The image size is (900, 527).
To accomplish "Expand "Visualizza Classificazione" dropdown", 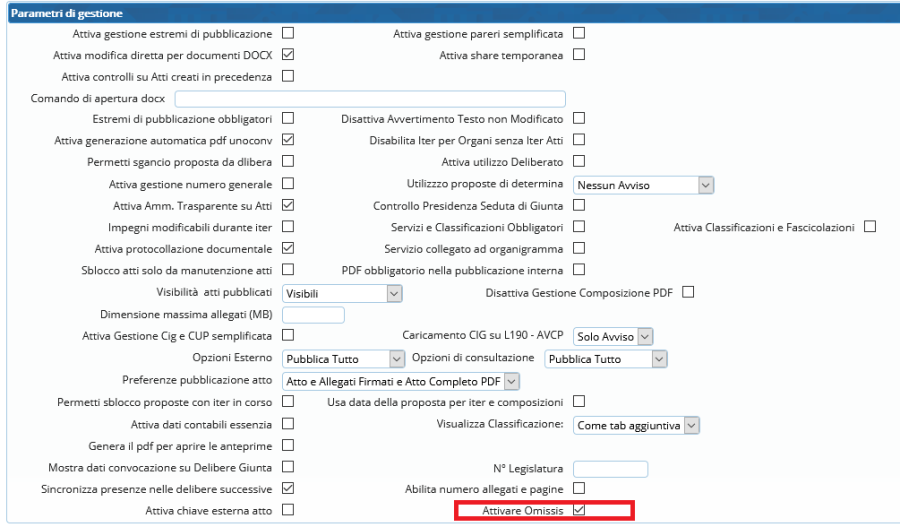I will point(636,425).
